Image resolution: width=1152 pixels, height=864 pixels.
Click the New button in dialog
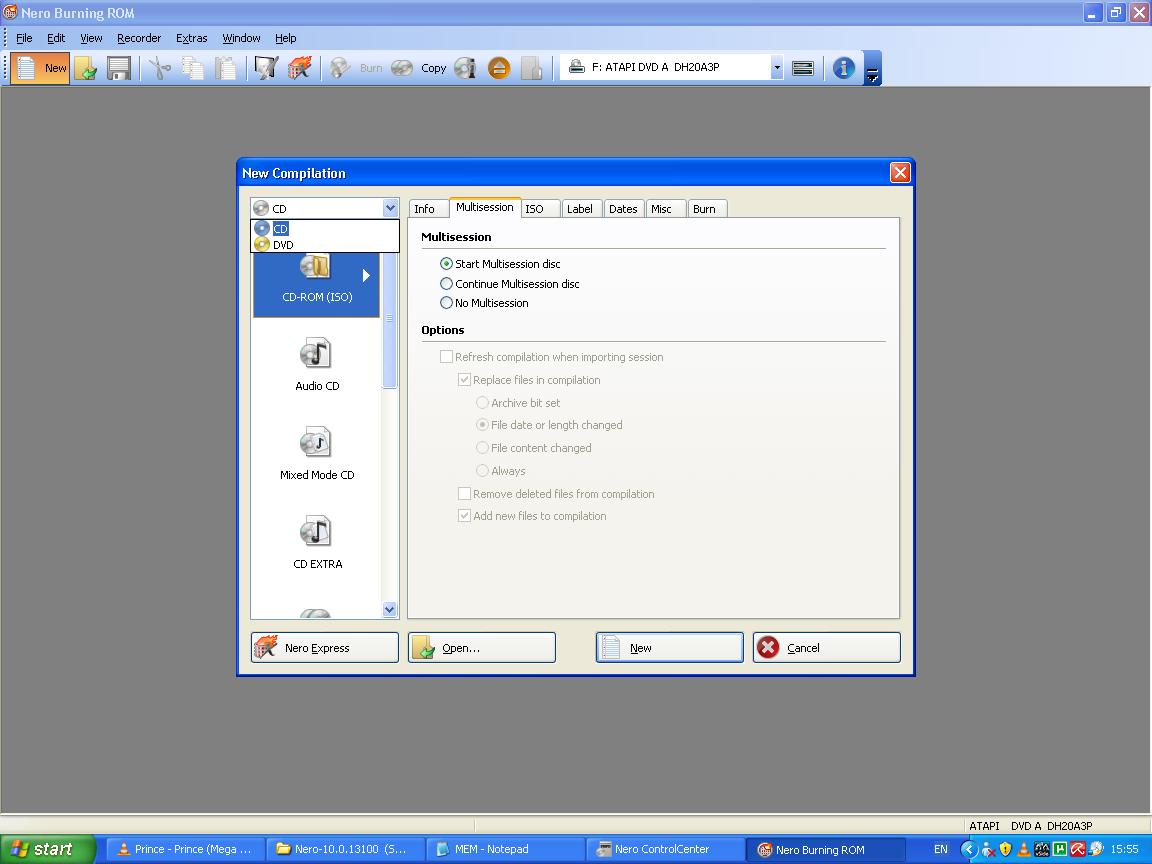tap(669, 647)
